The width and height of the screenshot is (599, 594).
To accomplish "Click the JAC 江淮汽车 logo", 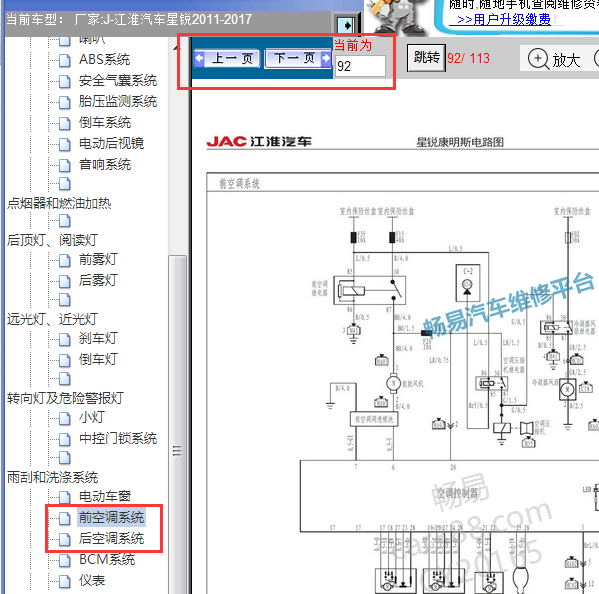I will (x=259, y=142).
